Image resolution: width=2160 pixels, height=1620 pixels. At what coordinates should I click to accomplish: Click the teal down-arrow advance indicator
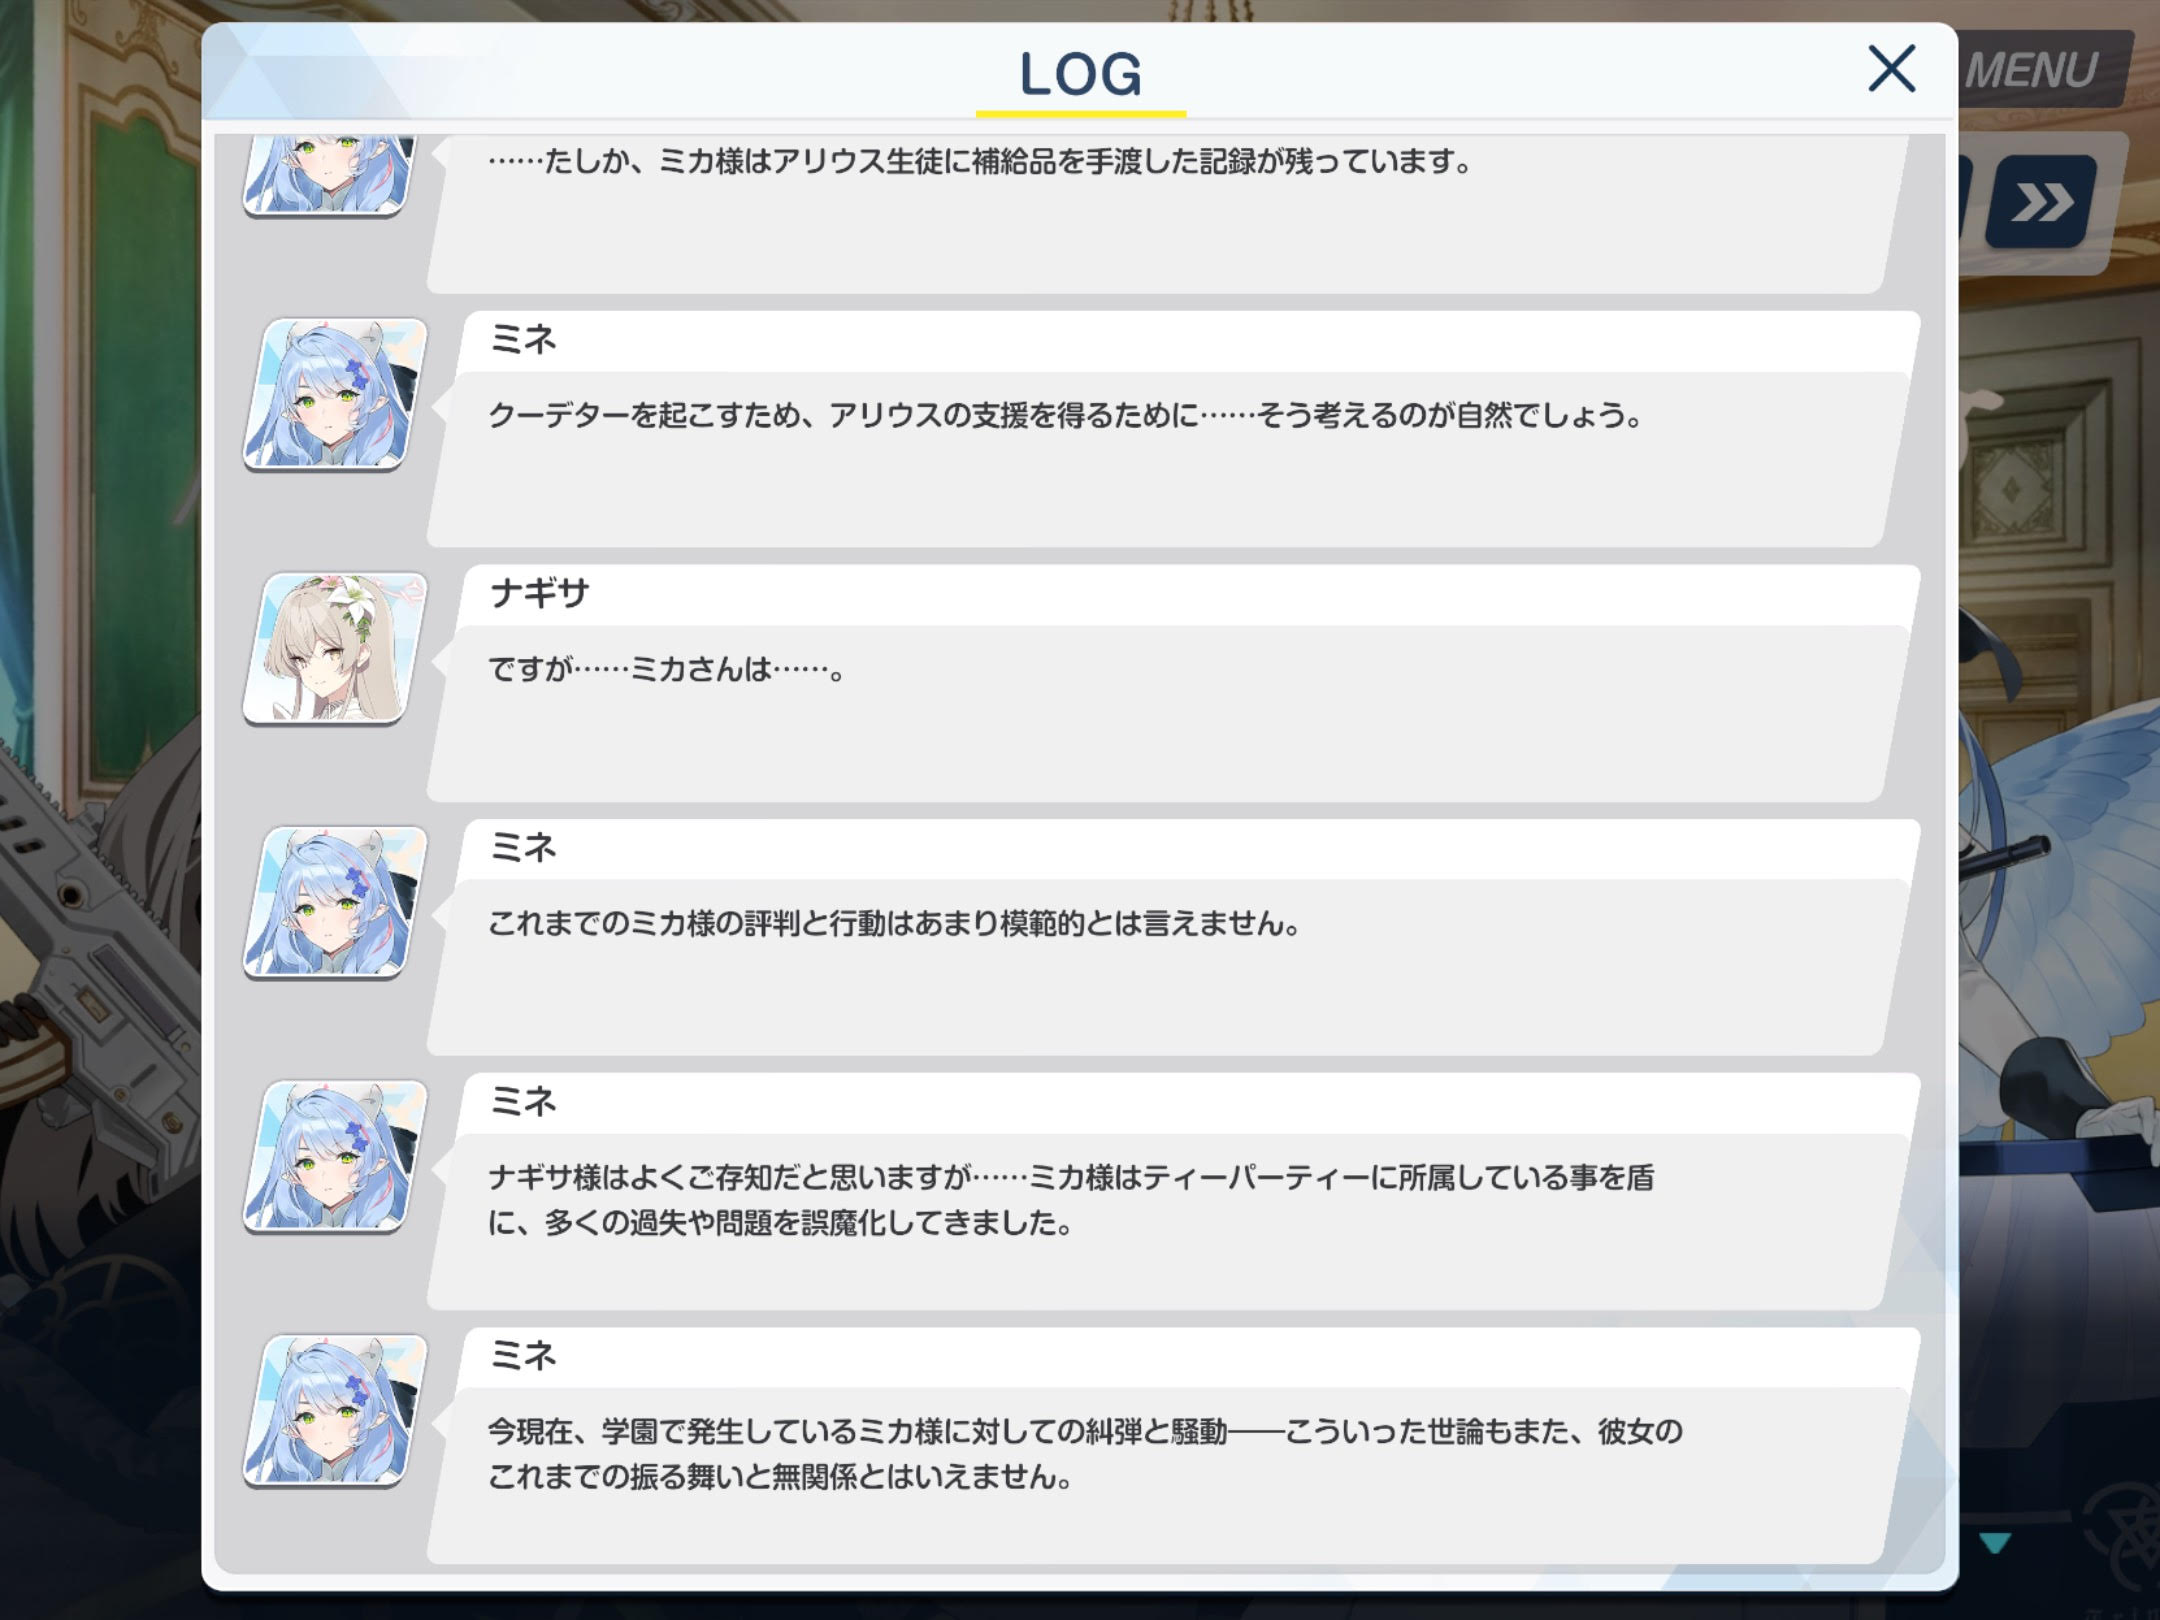coord(1994,1542)
